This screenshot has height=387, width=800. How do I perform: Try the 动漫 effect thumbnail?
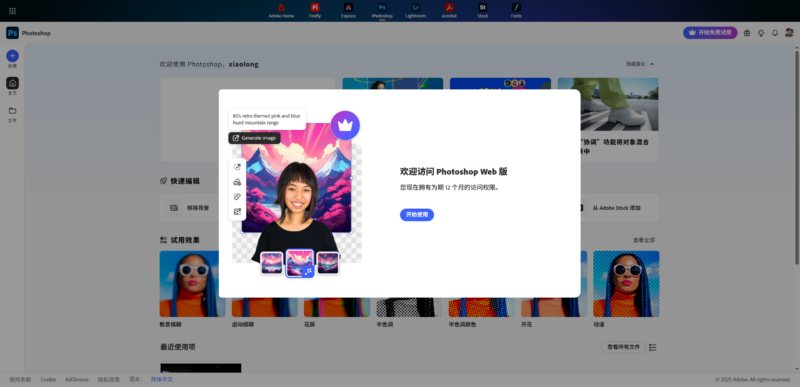point(626,284)
